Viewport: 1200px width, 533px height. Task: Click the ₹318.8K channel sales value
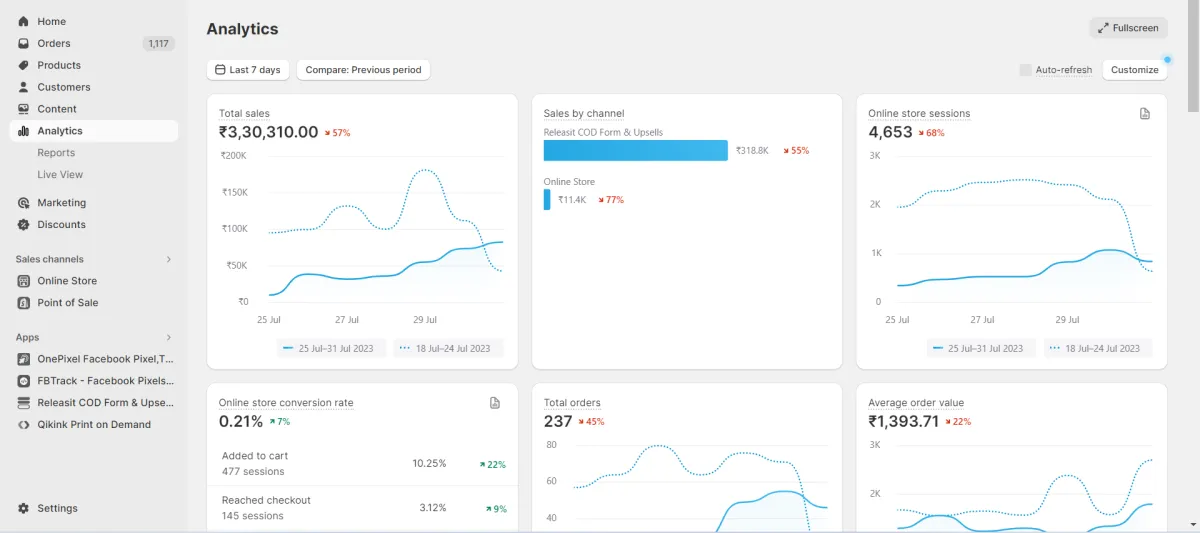point(752,151)
